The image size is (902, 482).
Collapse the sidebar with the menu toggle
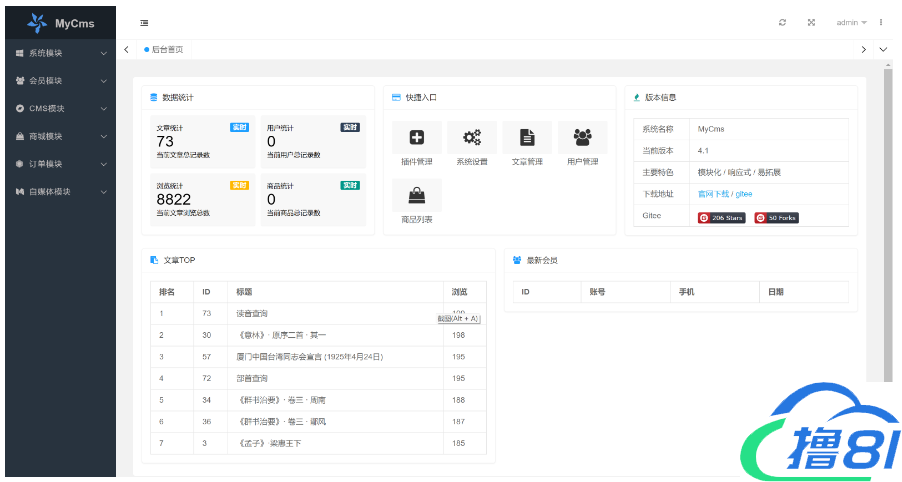(144, 22)
